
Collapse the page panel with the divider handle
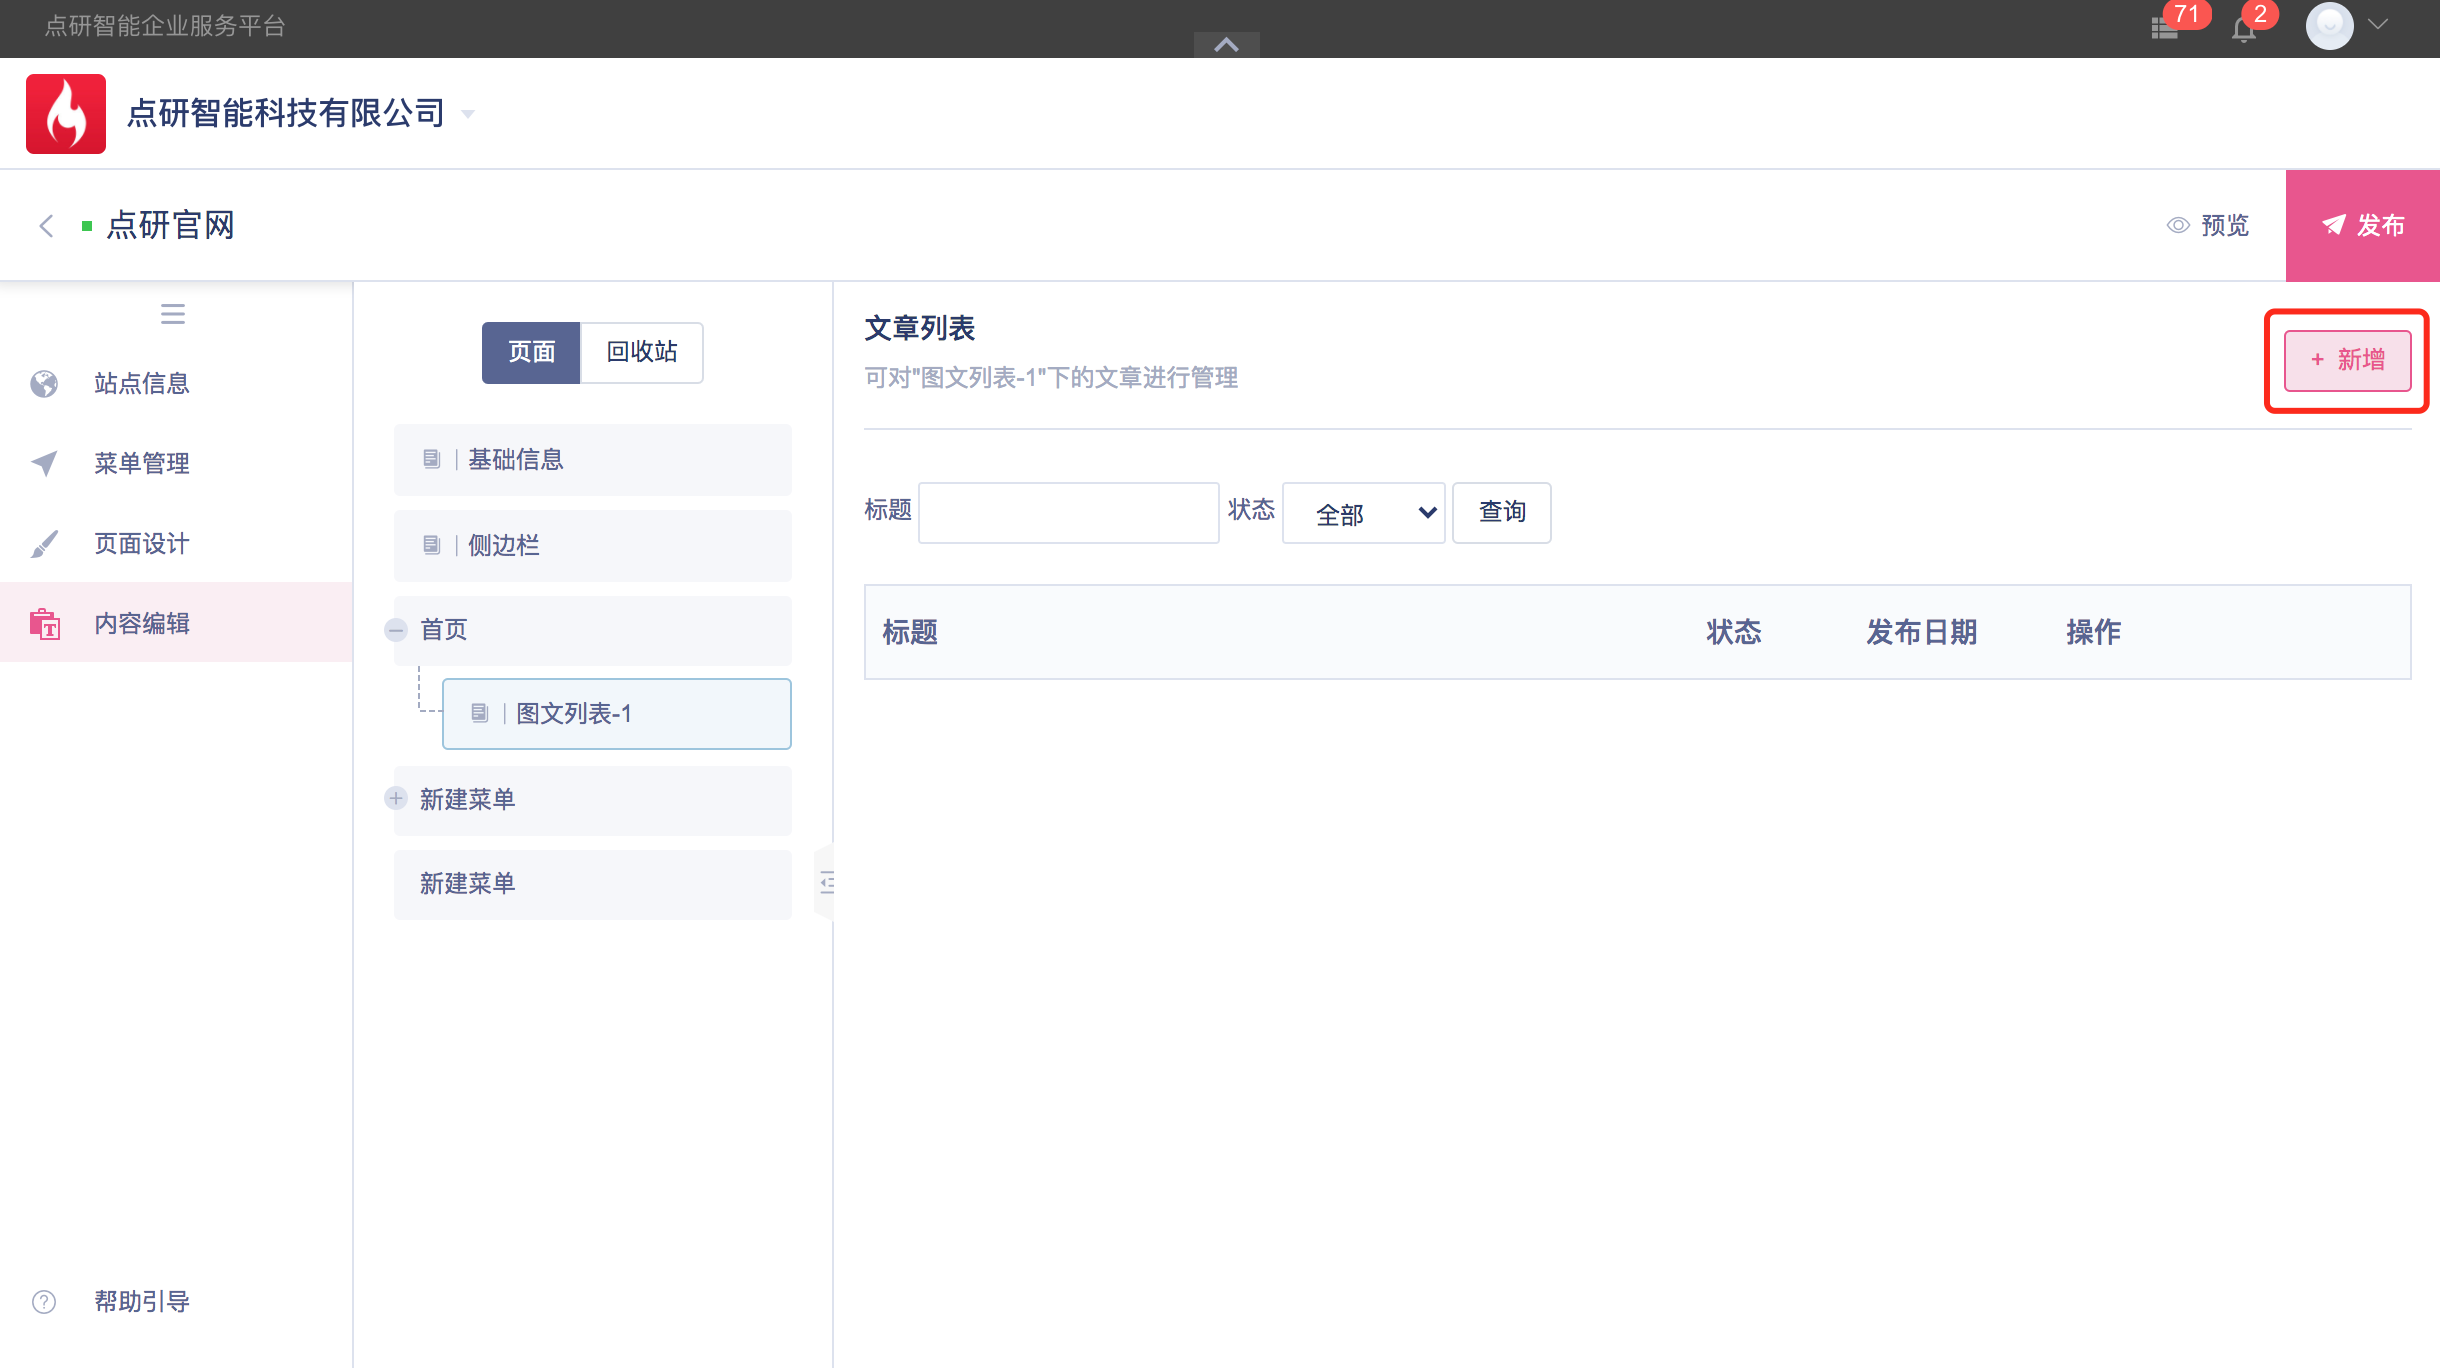(x=825, y=882)
